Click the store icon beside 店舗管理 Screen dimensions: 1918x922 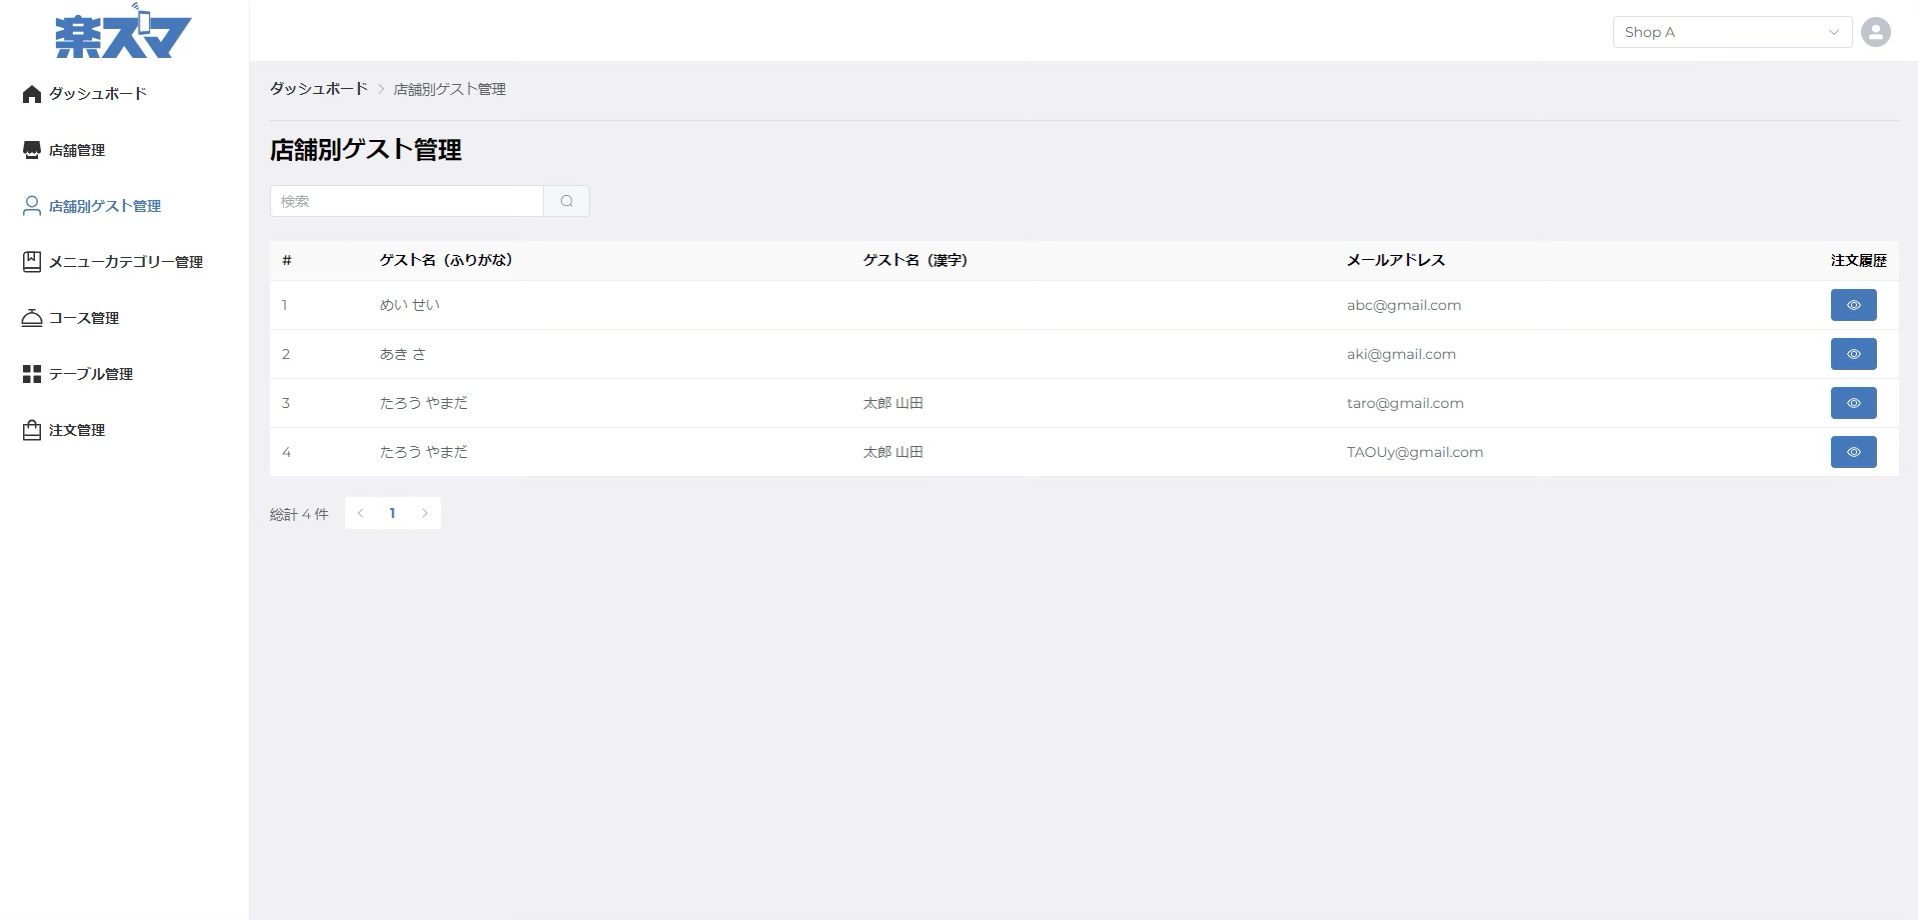coord(32,150)
